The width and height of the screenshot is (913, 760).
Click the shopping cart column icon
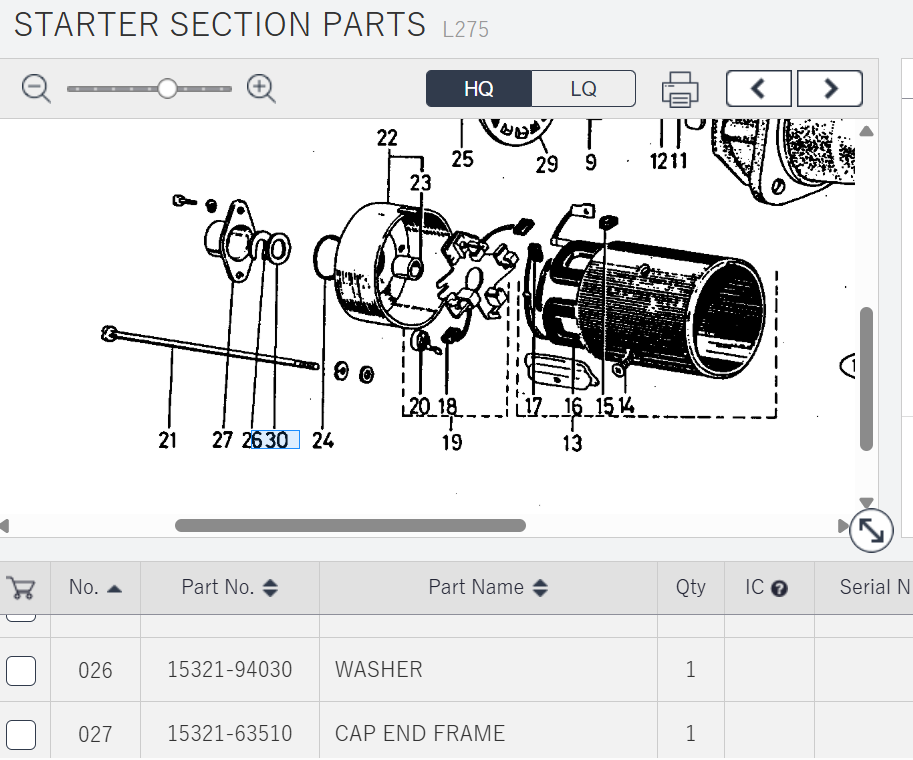coord(21,588)
